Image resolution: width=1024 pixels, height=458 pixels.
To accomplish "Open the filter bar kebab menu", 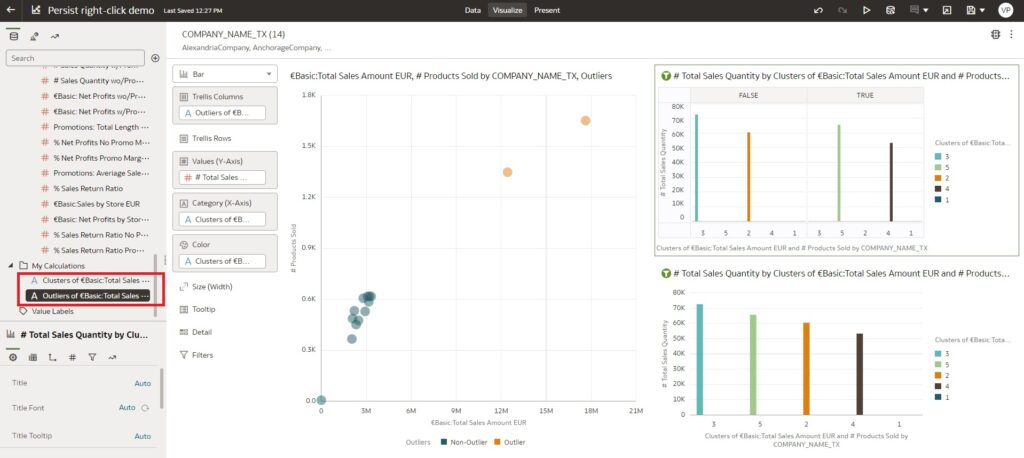I will point(1011,35).
